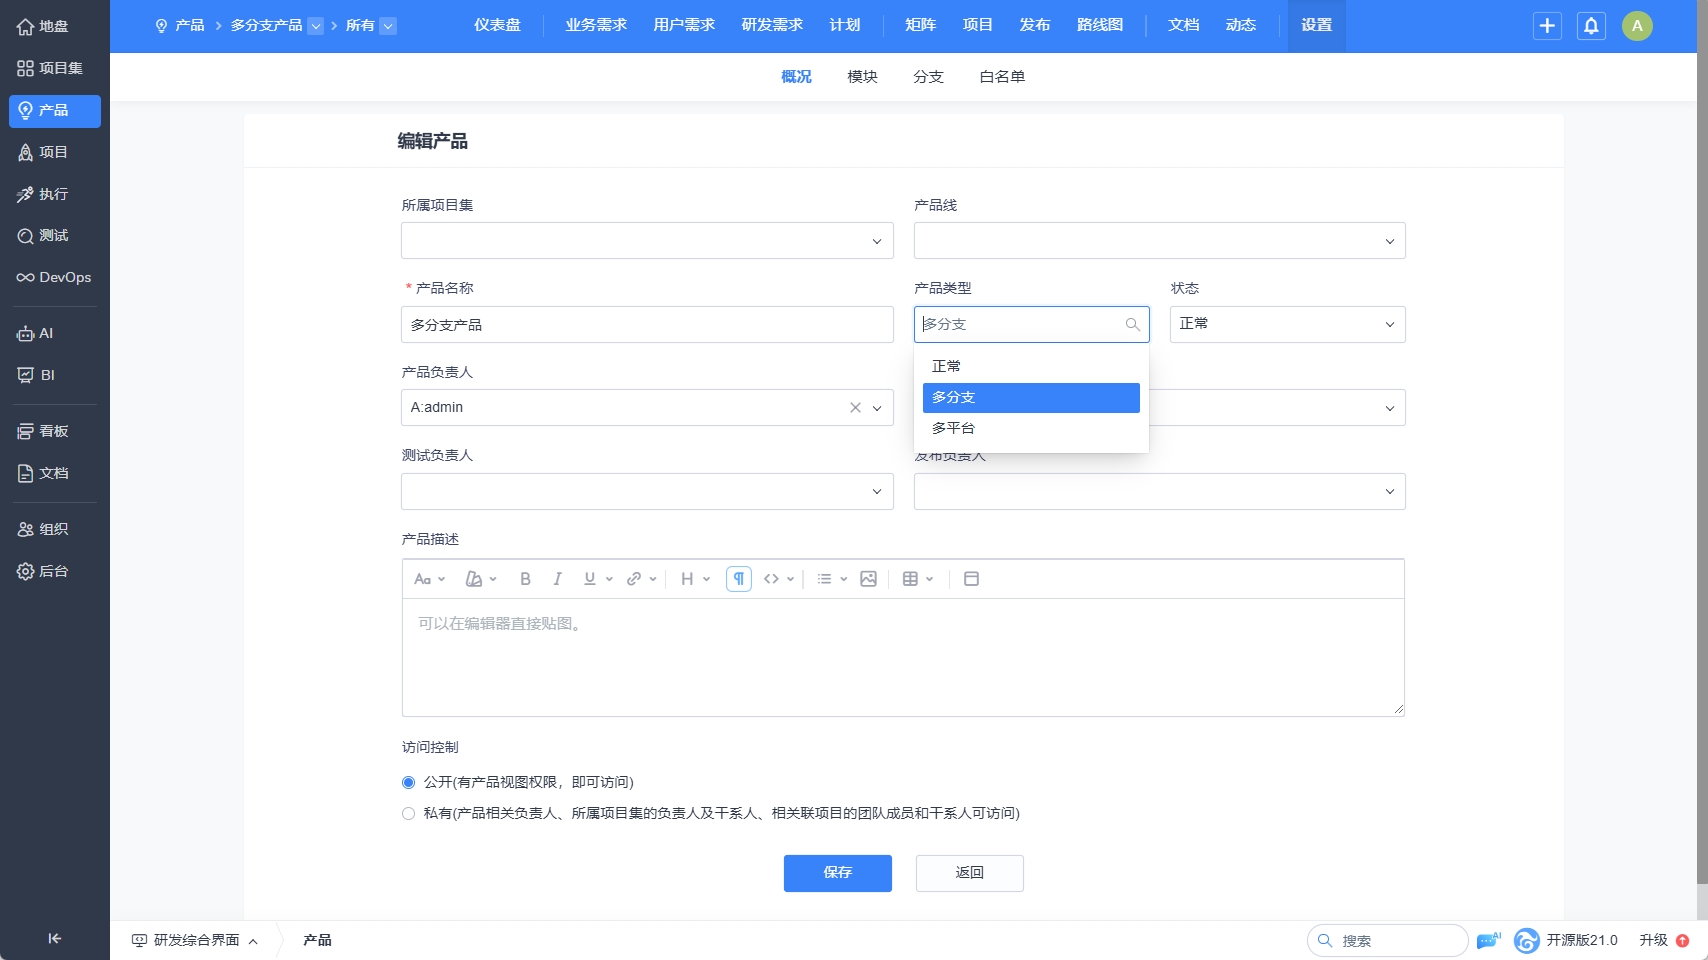1708x960 pixels.
Task: Click the 产品名称 input field
Action: pos(647,325)
